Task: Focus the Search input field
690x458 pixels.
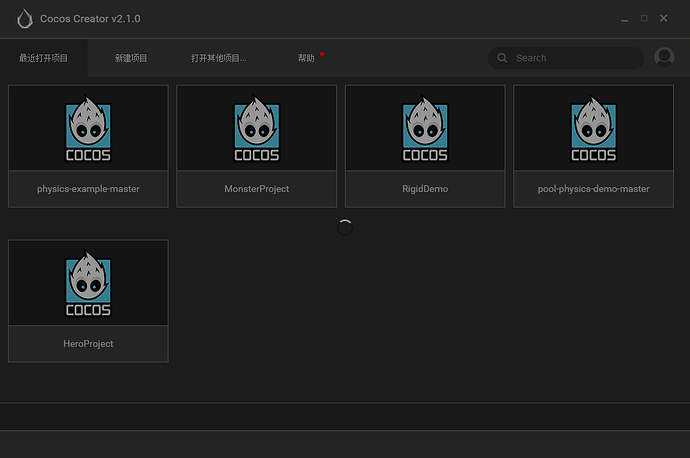Action: (565, 58)
